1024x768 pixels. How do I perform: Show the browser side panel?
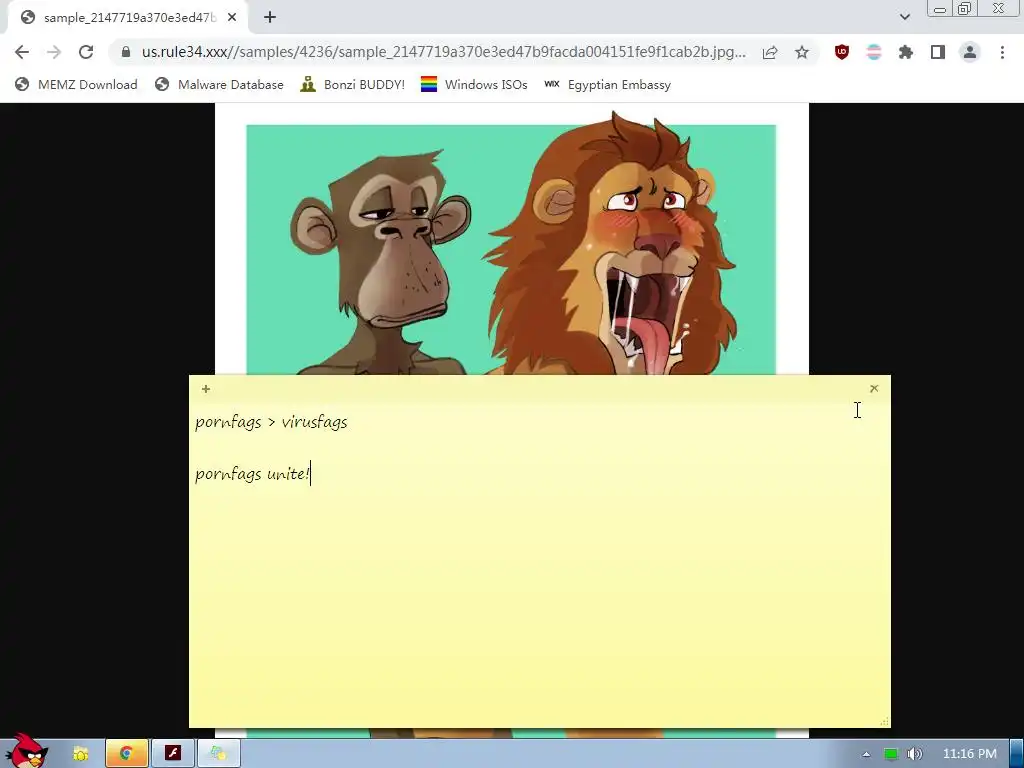pyautogui.click(x=938, y=52)
